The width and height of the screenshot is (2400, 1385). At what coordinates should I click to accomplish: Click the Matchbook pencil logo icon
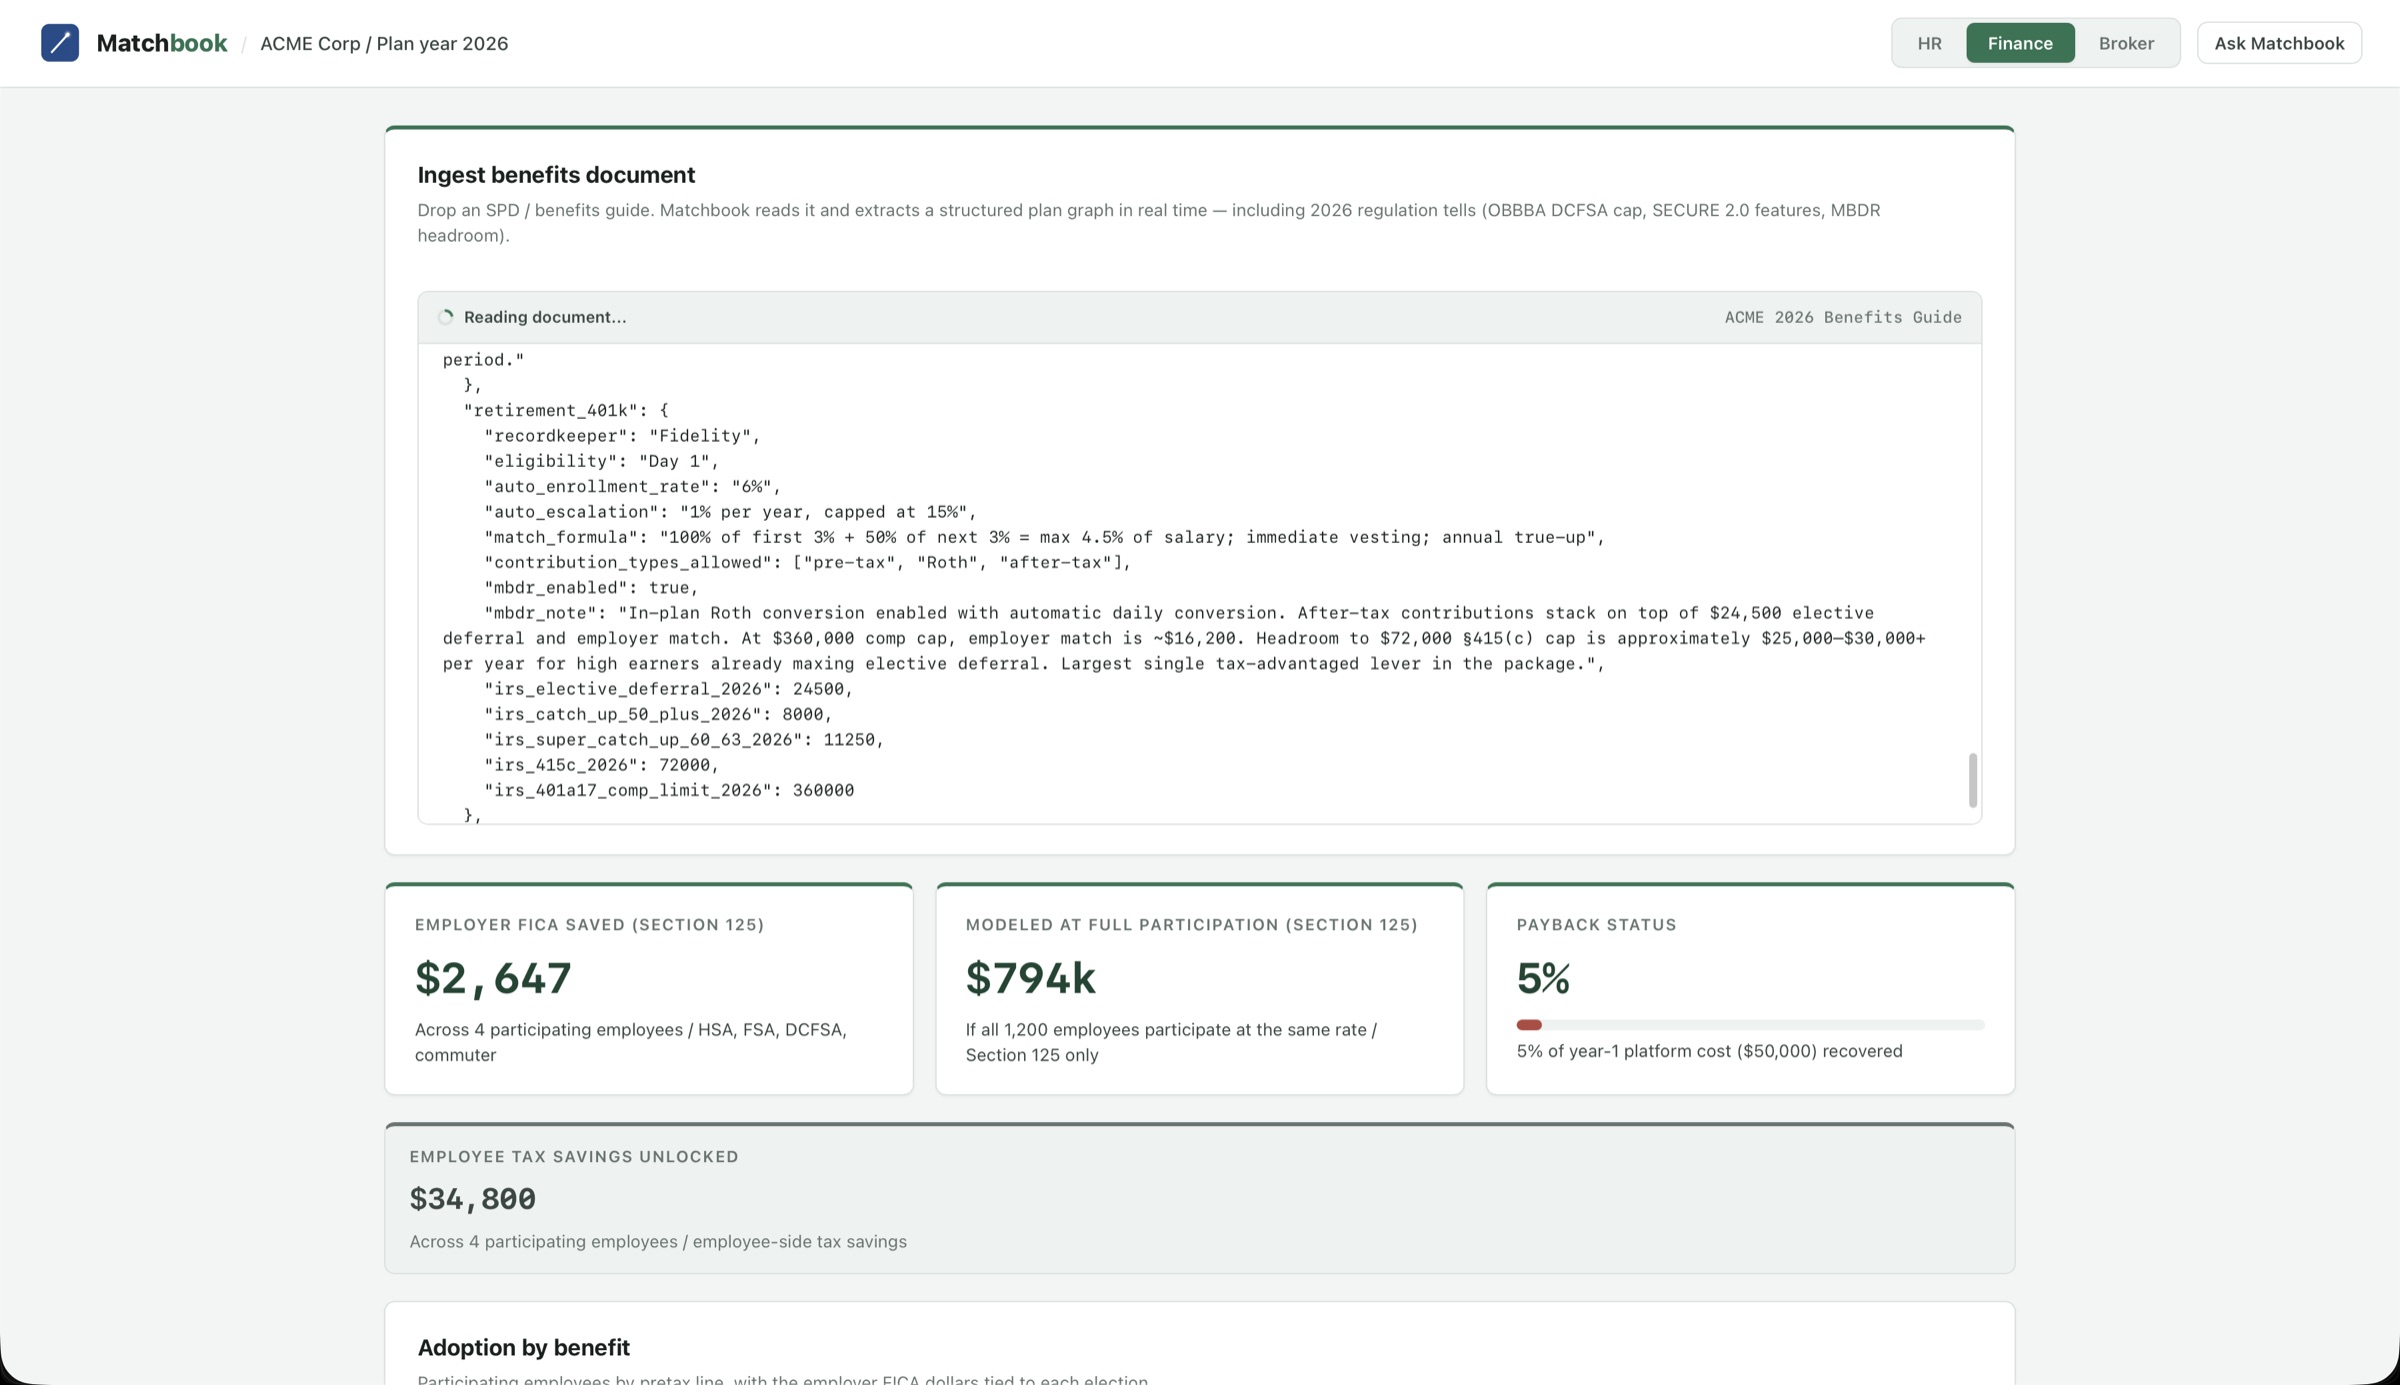(60, 43)
